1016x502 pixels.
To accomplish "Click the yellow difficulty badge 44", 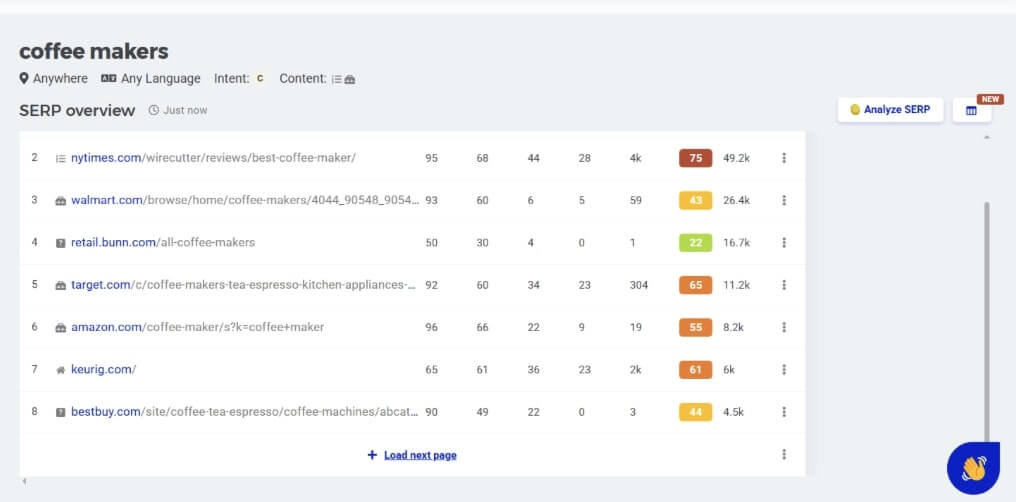I will coord(695,412).
